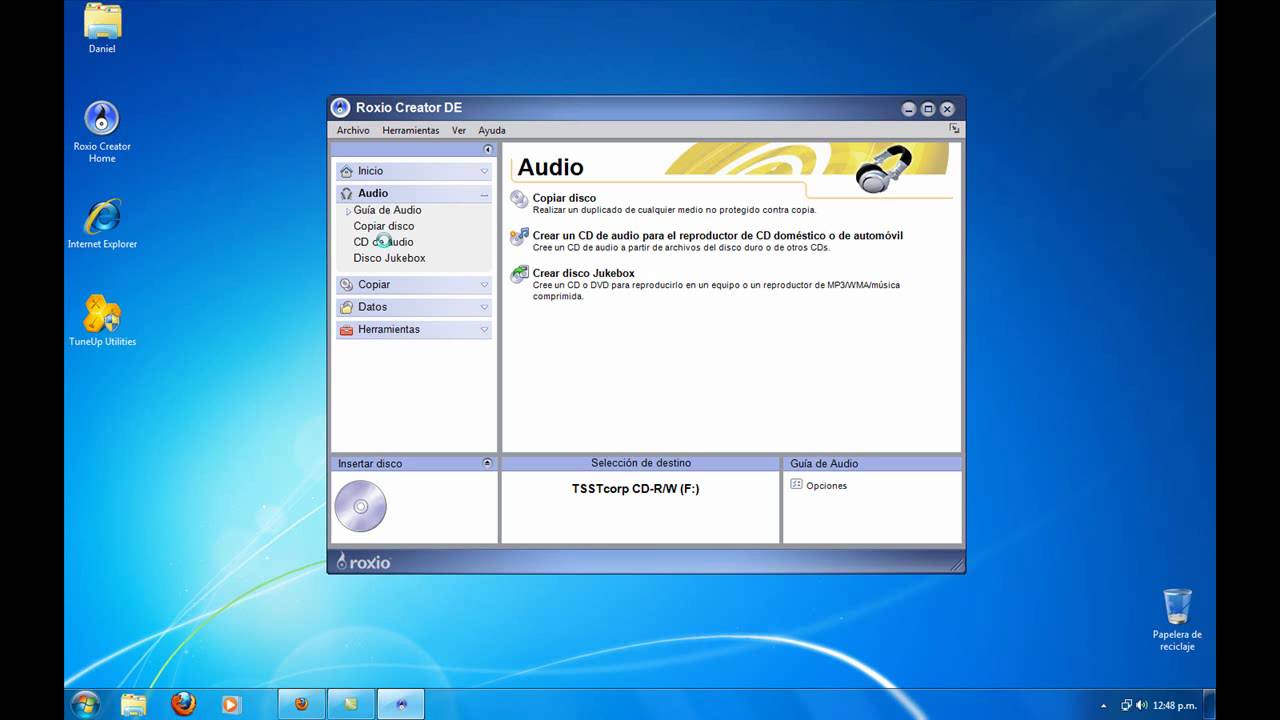Screen dimensions: 1280x720
Task: Select Copiar disco in the sidebar
Action: coord(383,226)
